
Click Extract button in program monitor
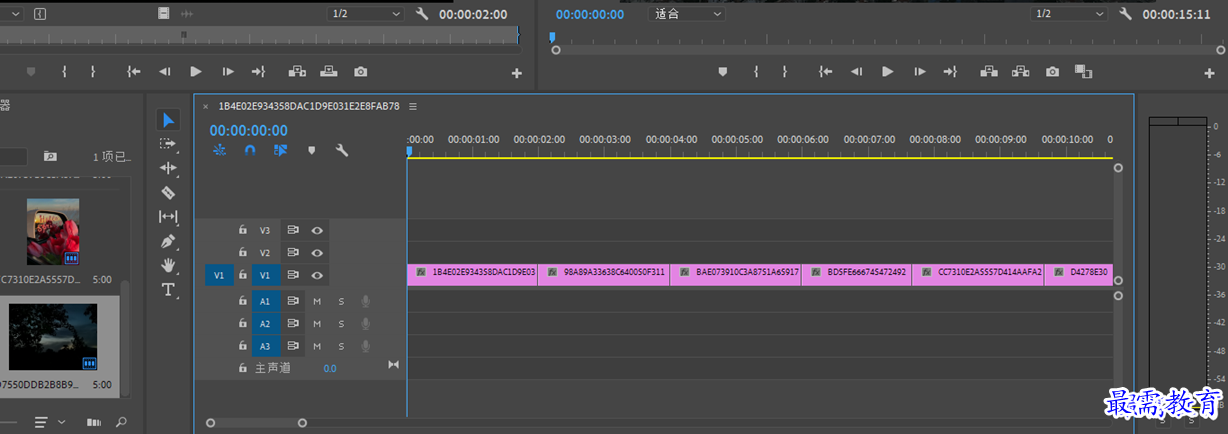coord(1020,71)
